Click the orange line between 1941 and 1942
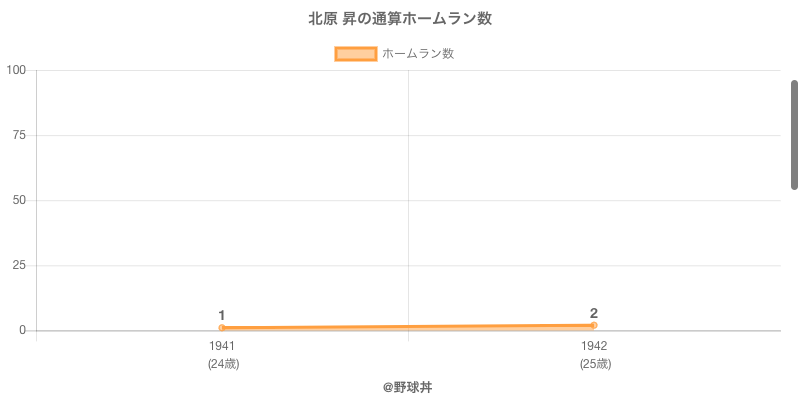Image resolution: width=800 pixels, height=400 pixels. (x=408, y=327)
